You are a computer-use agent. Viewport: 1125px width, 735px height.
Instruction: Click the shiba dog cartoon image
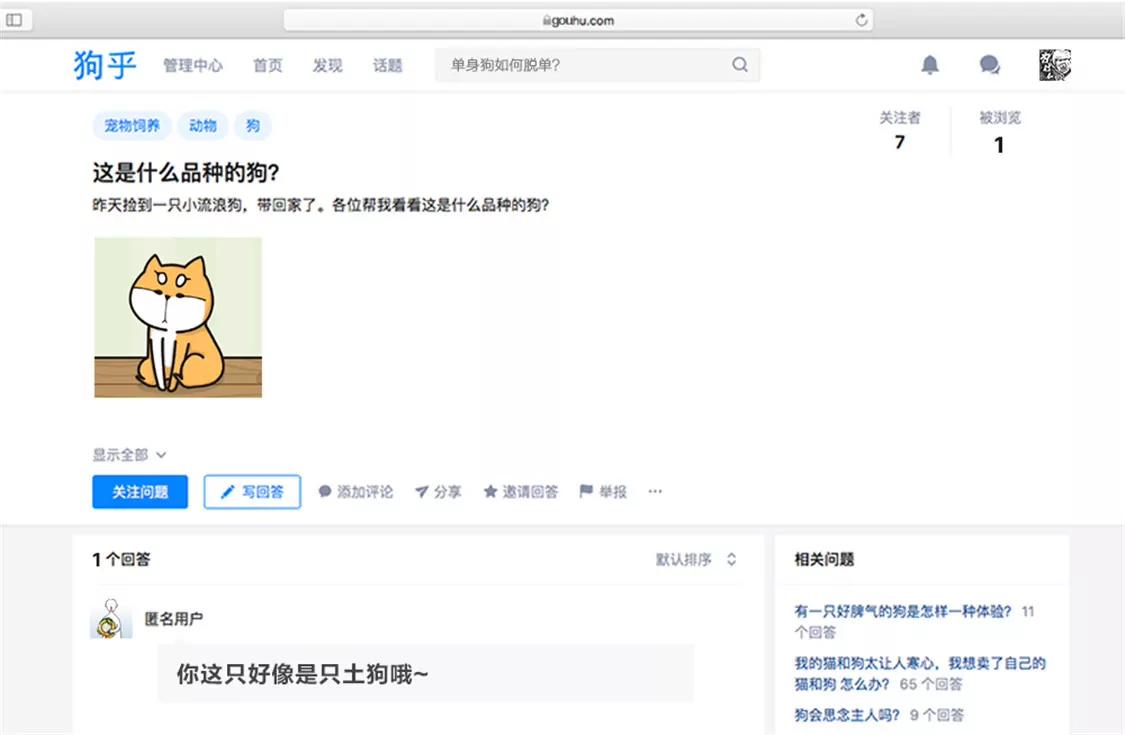(178, 317)
